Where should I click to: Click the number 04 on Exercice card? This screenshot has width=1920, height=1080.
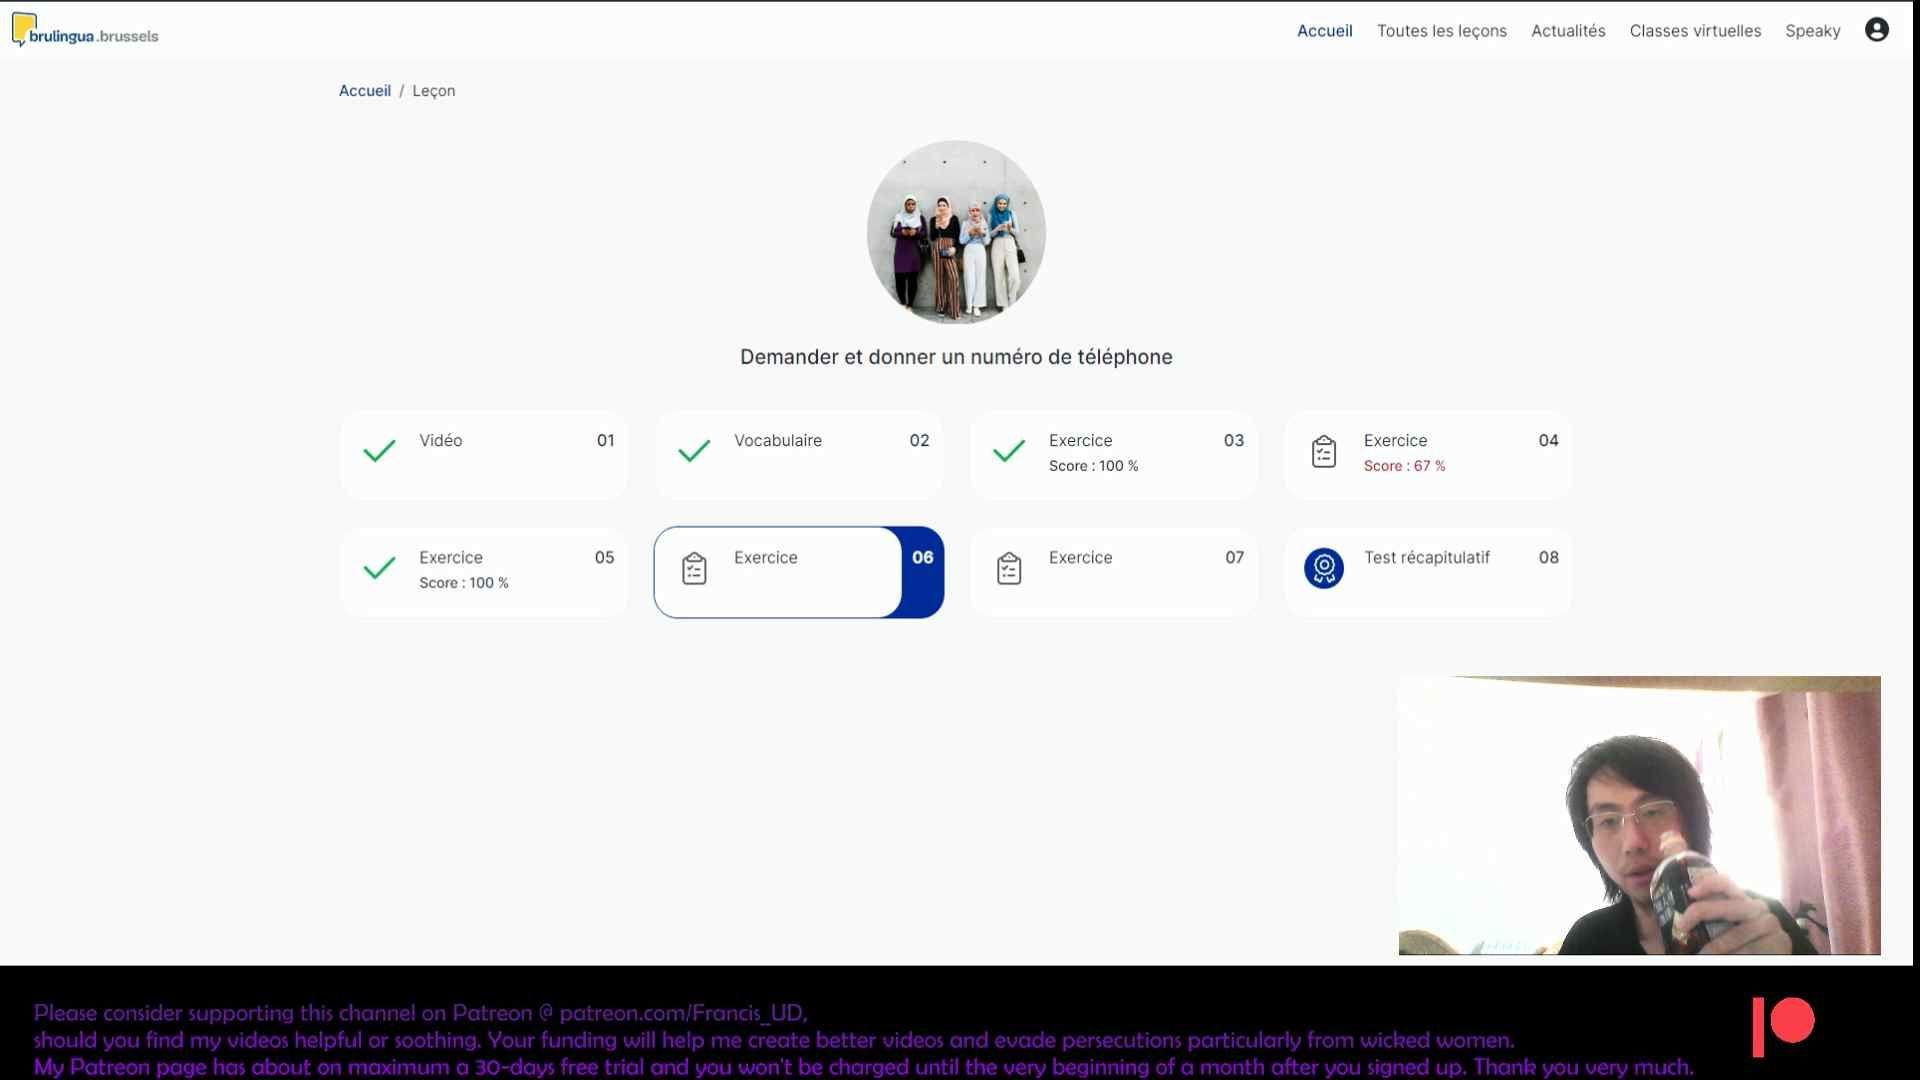point(1548,440)
